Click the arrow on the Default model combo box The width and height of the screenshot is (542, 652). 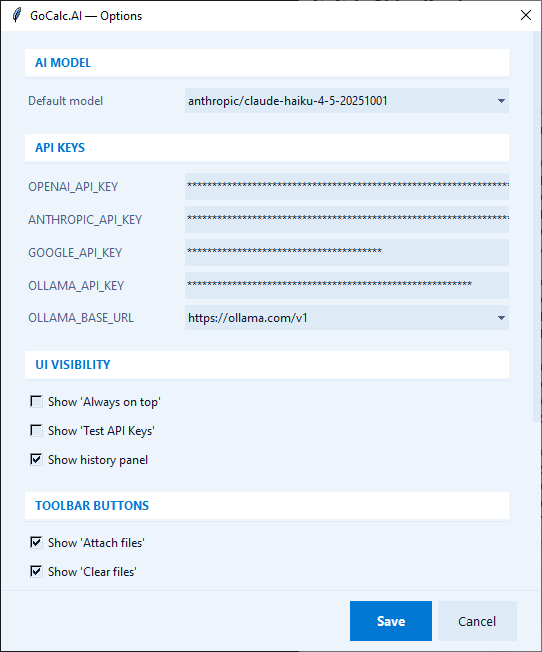501,101
